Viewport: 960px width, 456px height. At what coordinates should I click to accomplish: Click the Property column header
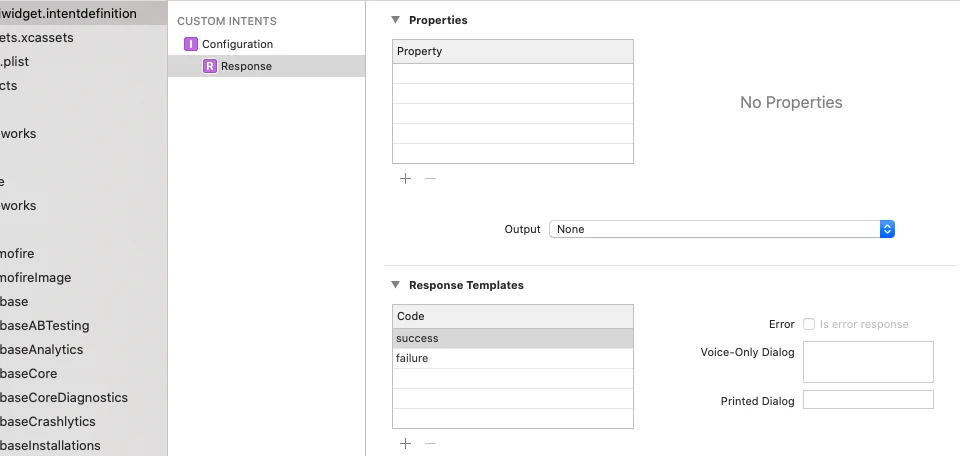[x=512, y=51]
